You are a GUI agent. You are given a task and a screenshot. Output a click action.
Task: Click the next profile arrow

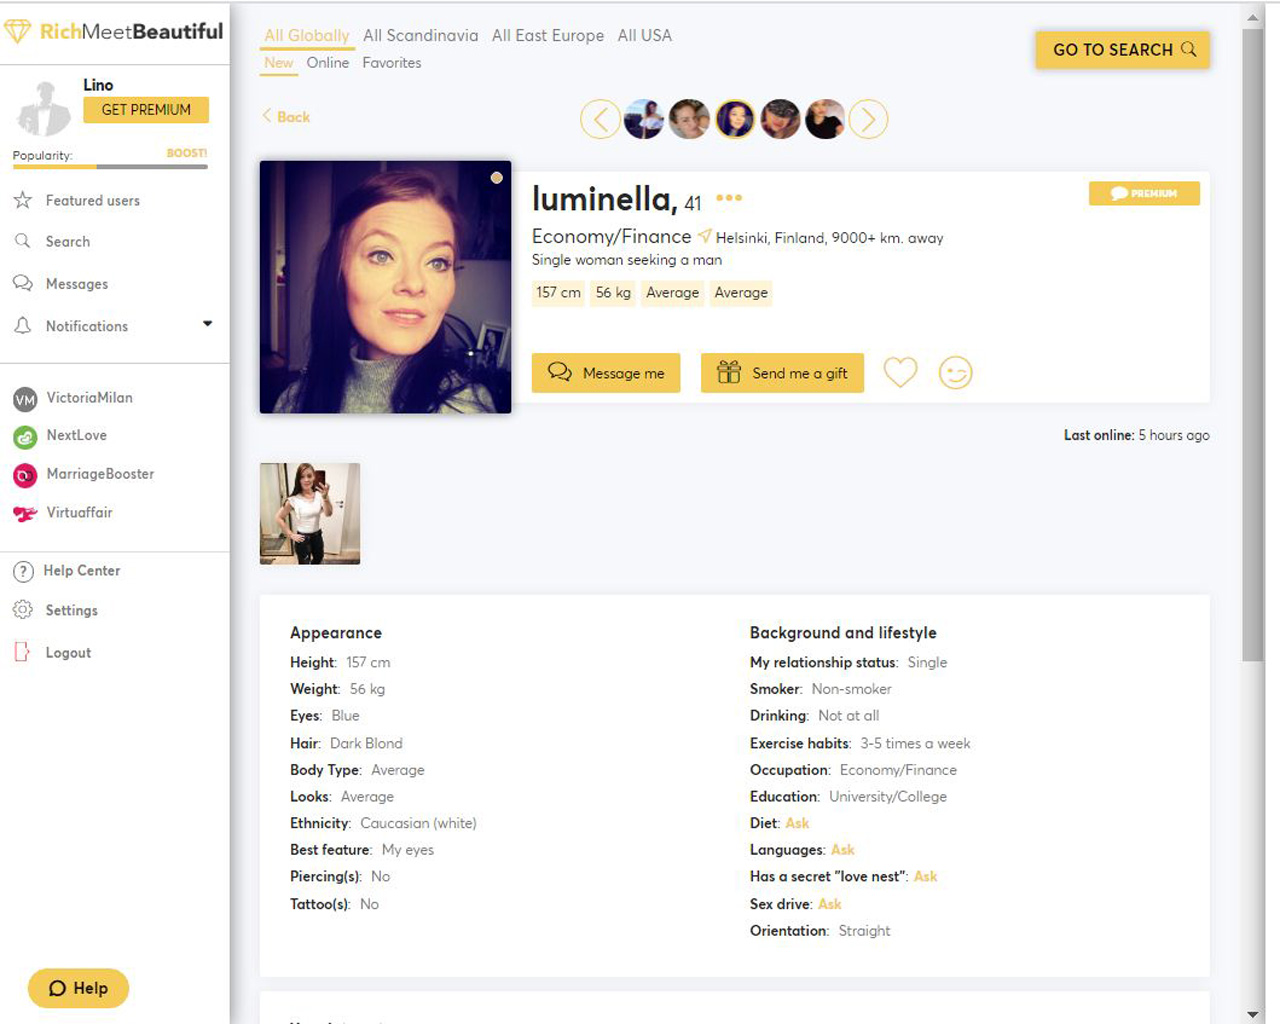(869, 119)
